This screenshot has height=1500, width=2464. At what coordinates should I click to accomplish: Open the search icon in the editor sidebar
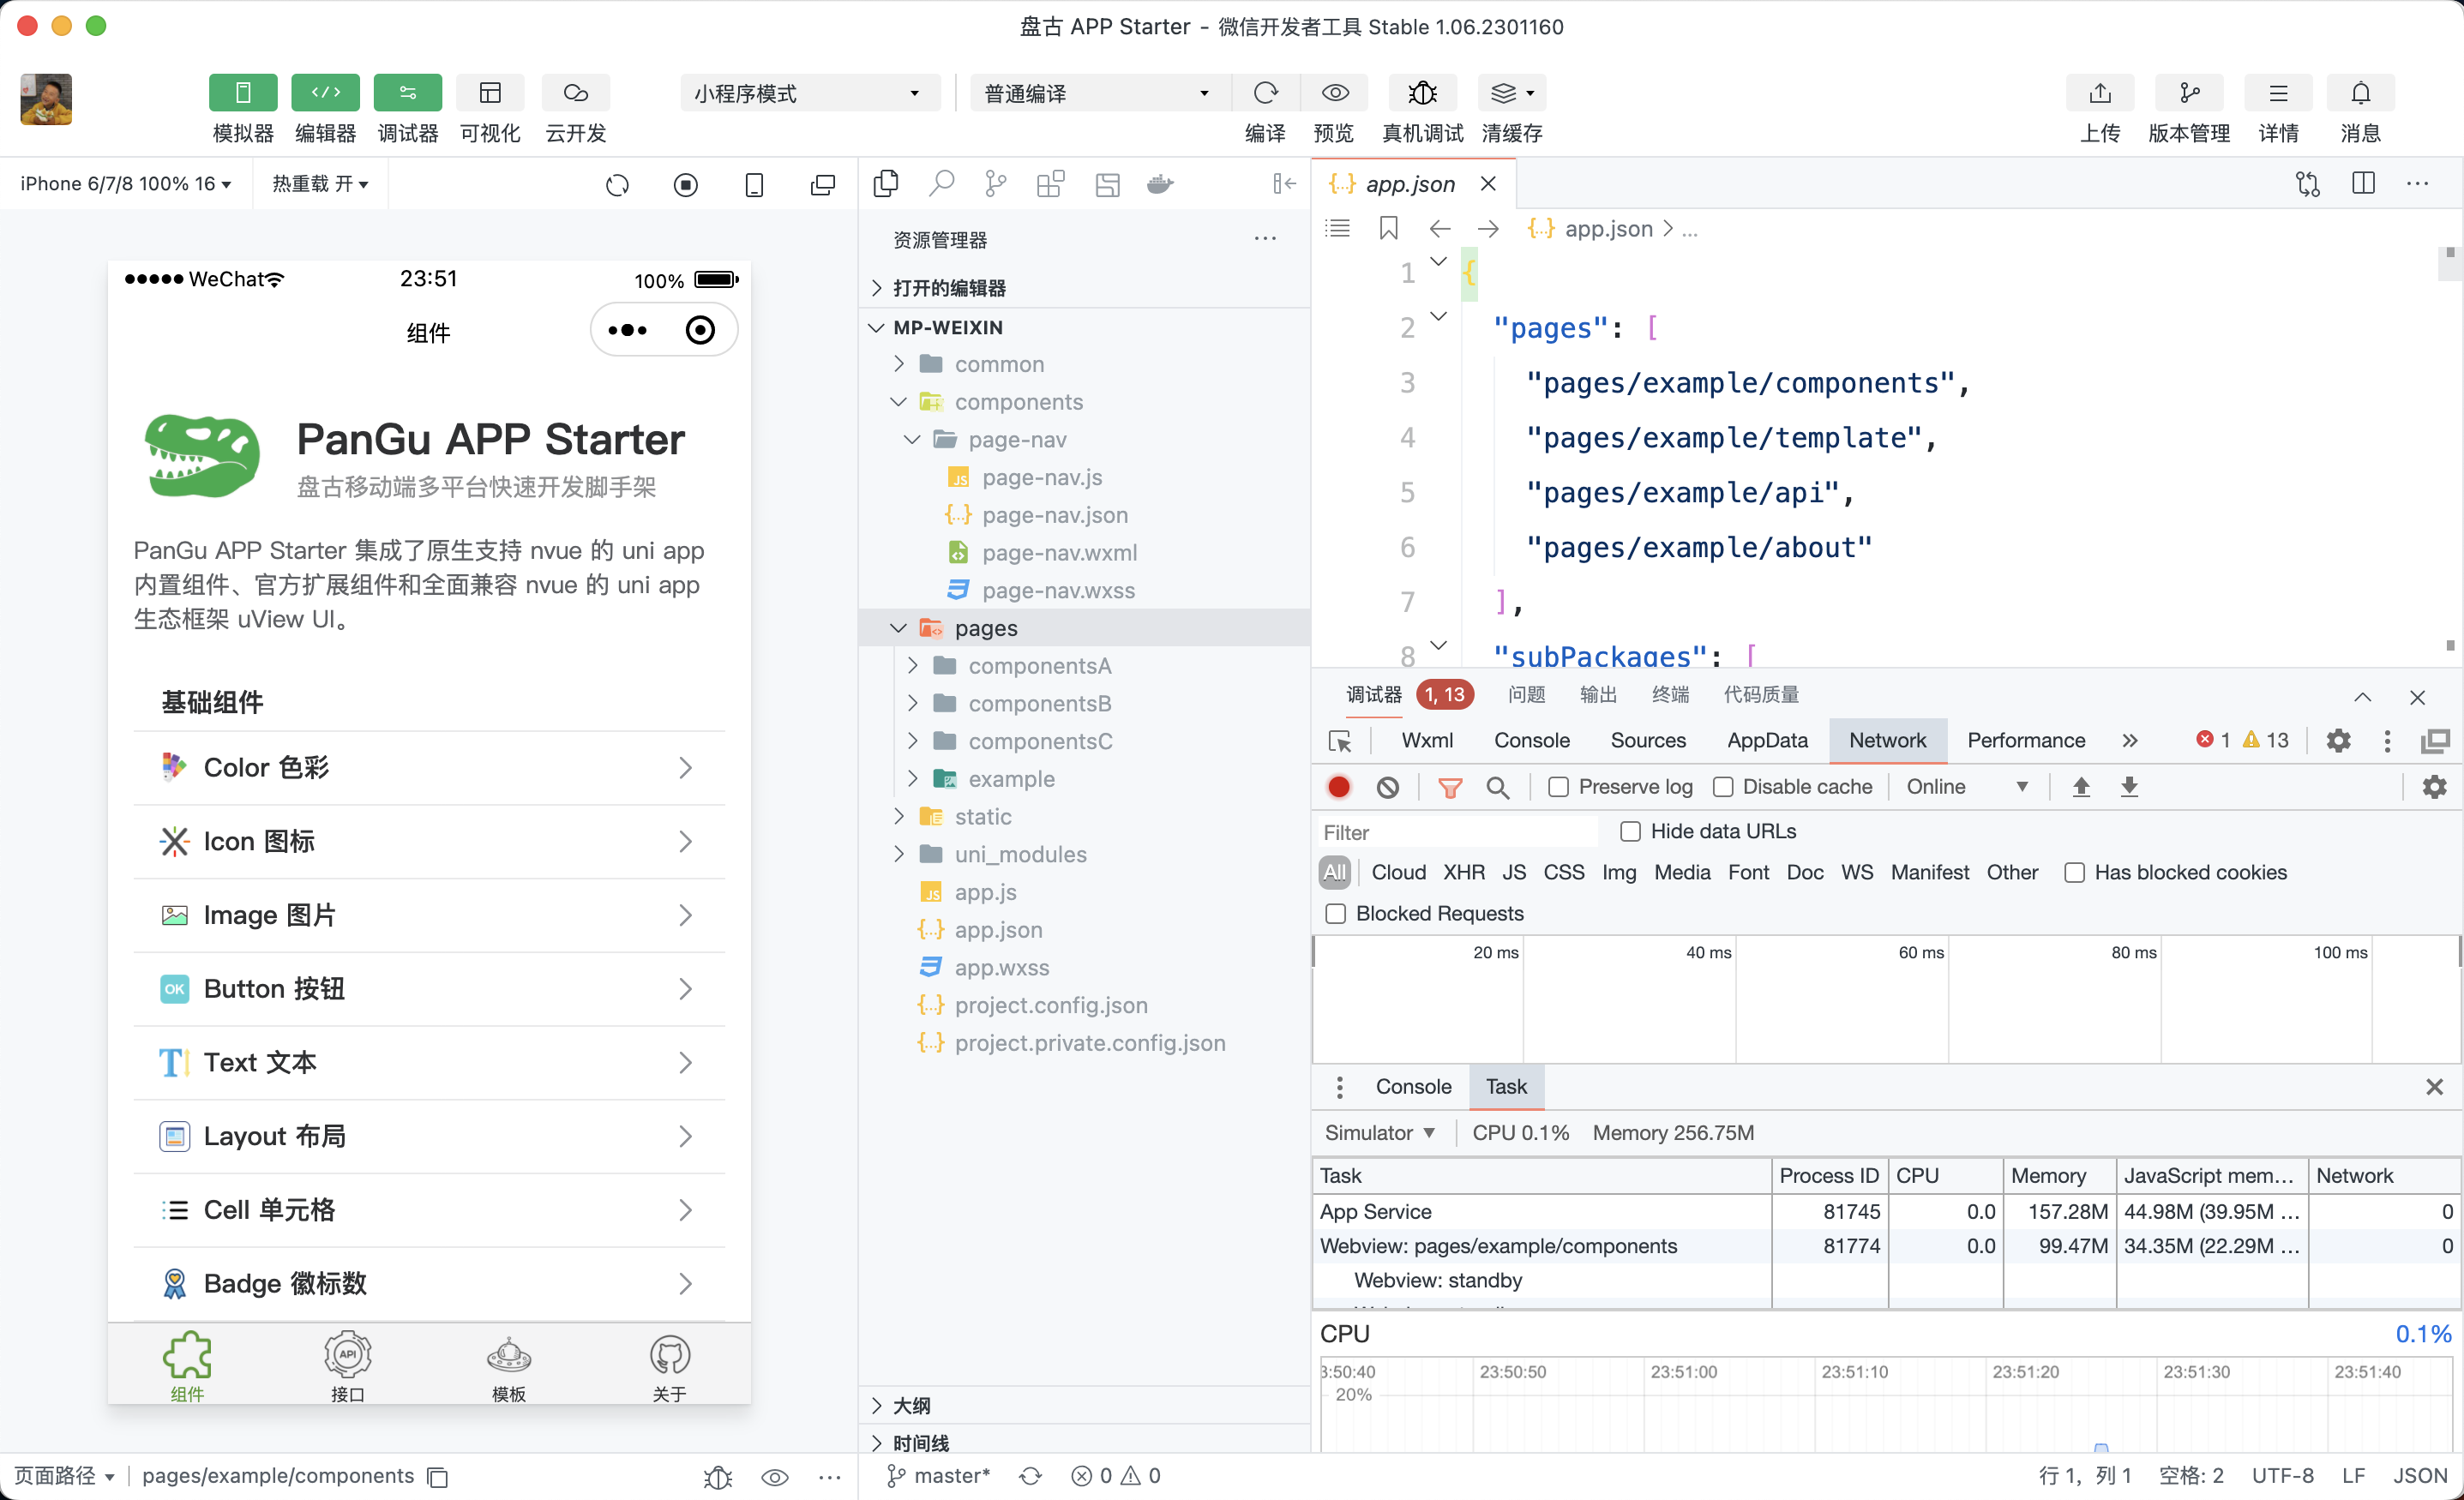(941, 184)
